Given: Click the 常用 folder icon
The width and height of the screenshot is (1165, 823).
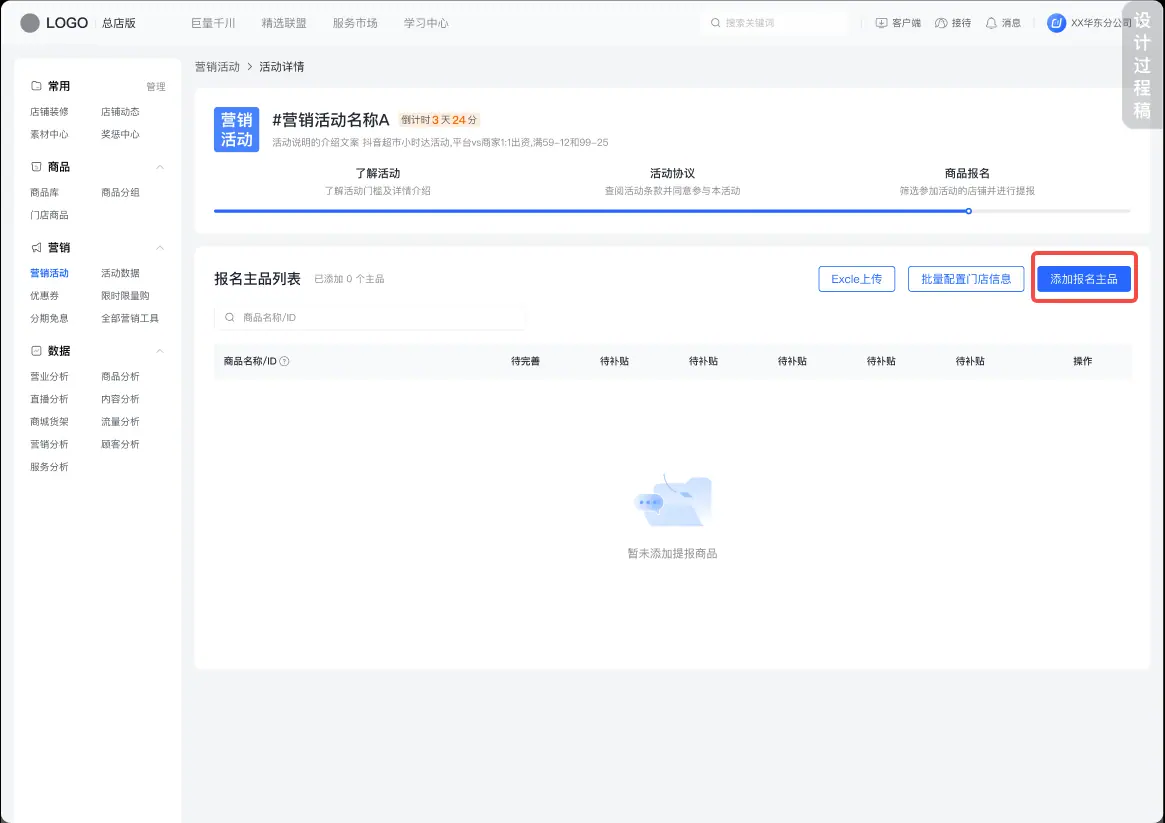Looking at the screenshot, I should click(x=36, y=86).
